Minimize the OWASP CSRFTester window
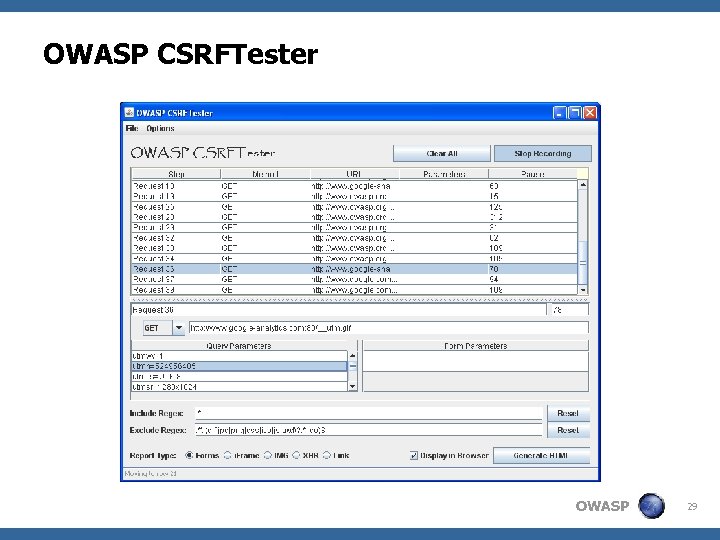 (559, 113)
